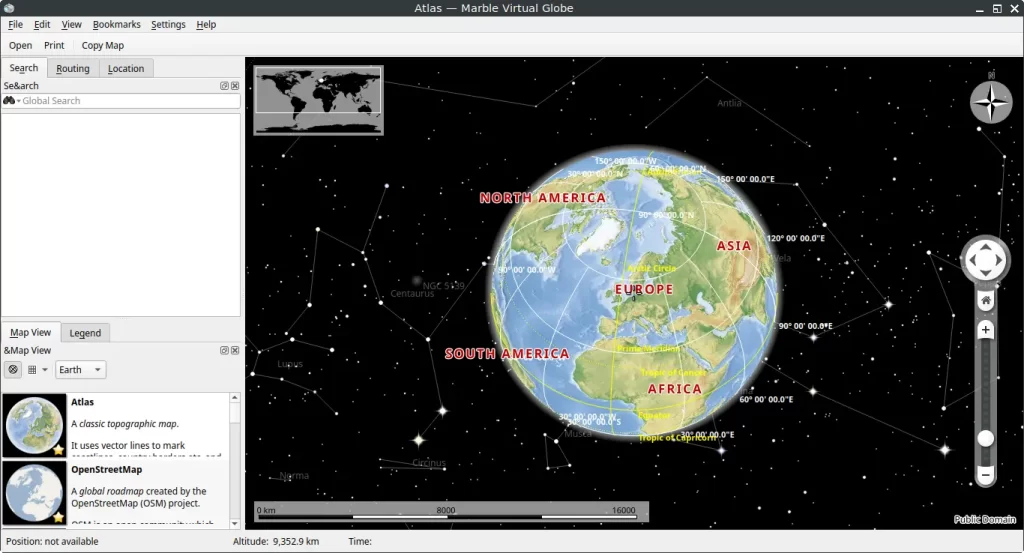Go to home location via house icon
This screenshot has height=553, width=1024.
point(985,300)
